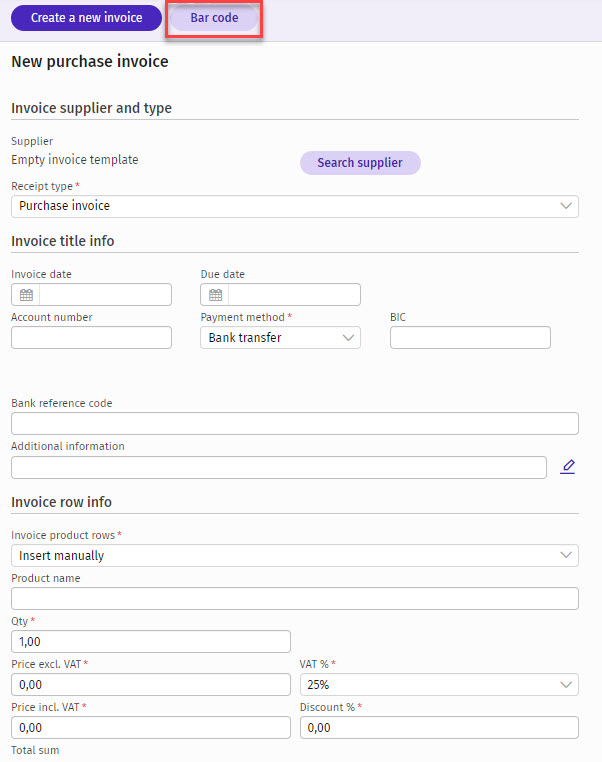Click the Additional information text field

(x=278, y=468)
